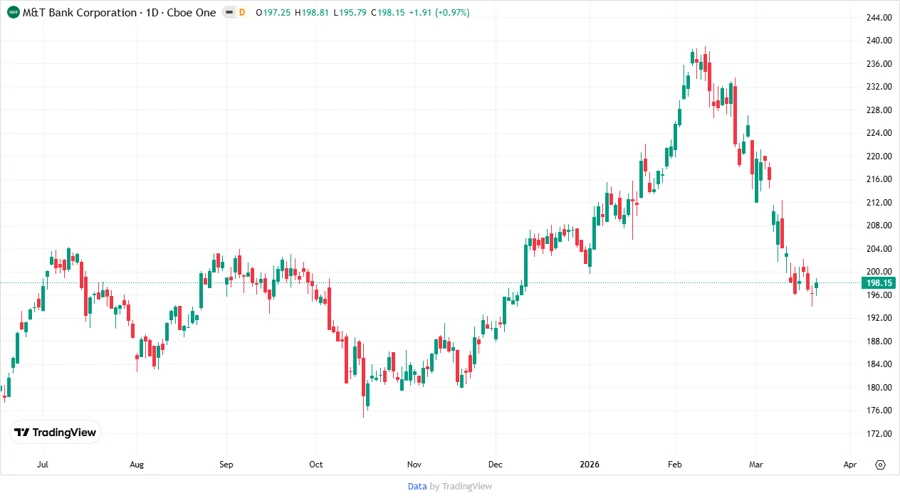Open chart settings gear icon
Viewport: 900px width, 498px height.
[x=880, y=465]
